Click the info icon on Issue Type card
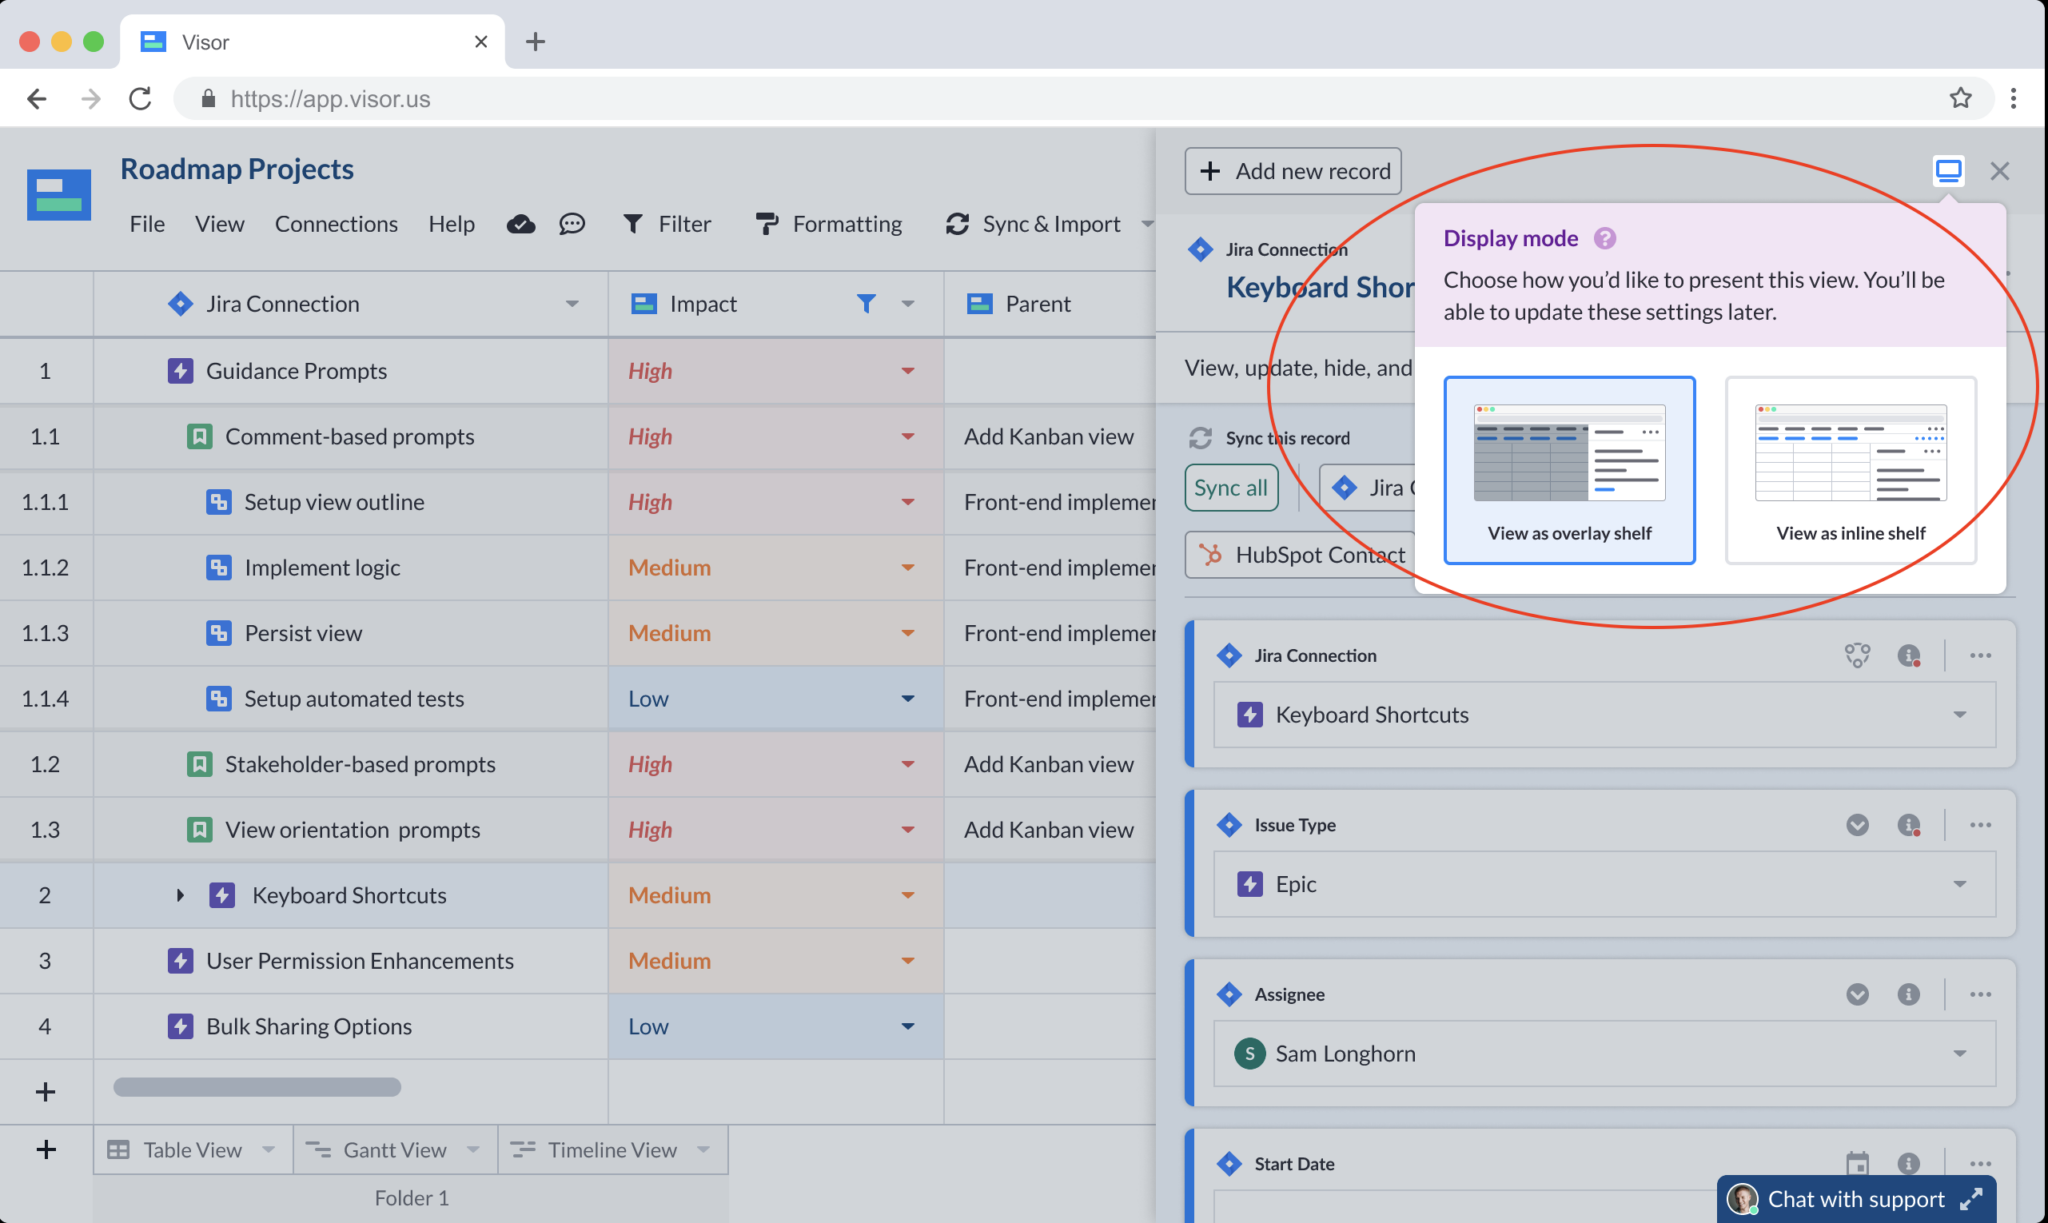The image size is (2048, 1223). click(x=1908, y=825)
